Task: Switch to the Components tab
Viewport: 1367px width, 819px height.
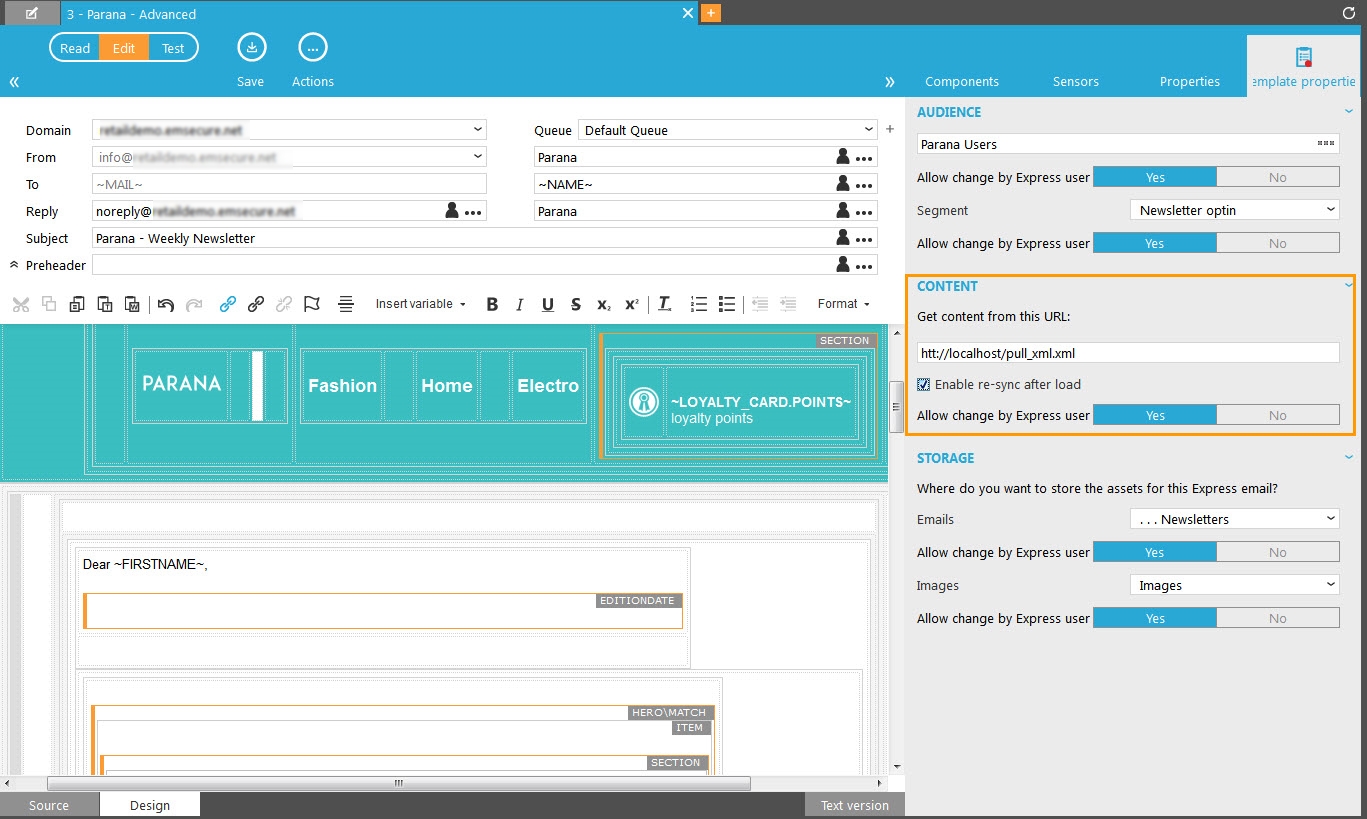Action: click(962, 82)
